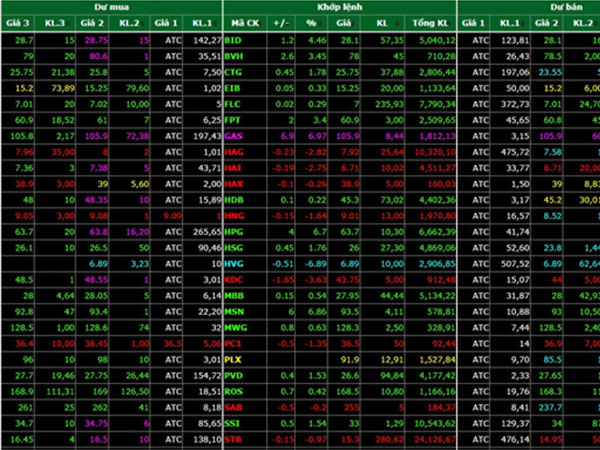Image resolution: width=600 pixels, height=450 pixels.
Task: Click the HAI ticker
Action: [233, 168]
